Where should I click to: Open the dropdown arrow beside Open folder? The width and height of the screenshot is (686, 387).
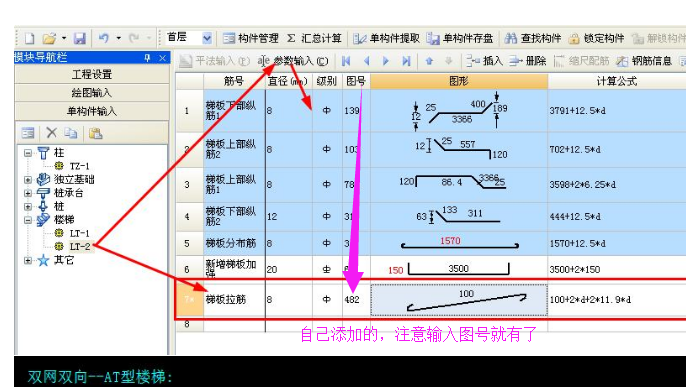[64, 38]
